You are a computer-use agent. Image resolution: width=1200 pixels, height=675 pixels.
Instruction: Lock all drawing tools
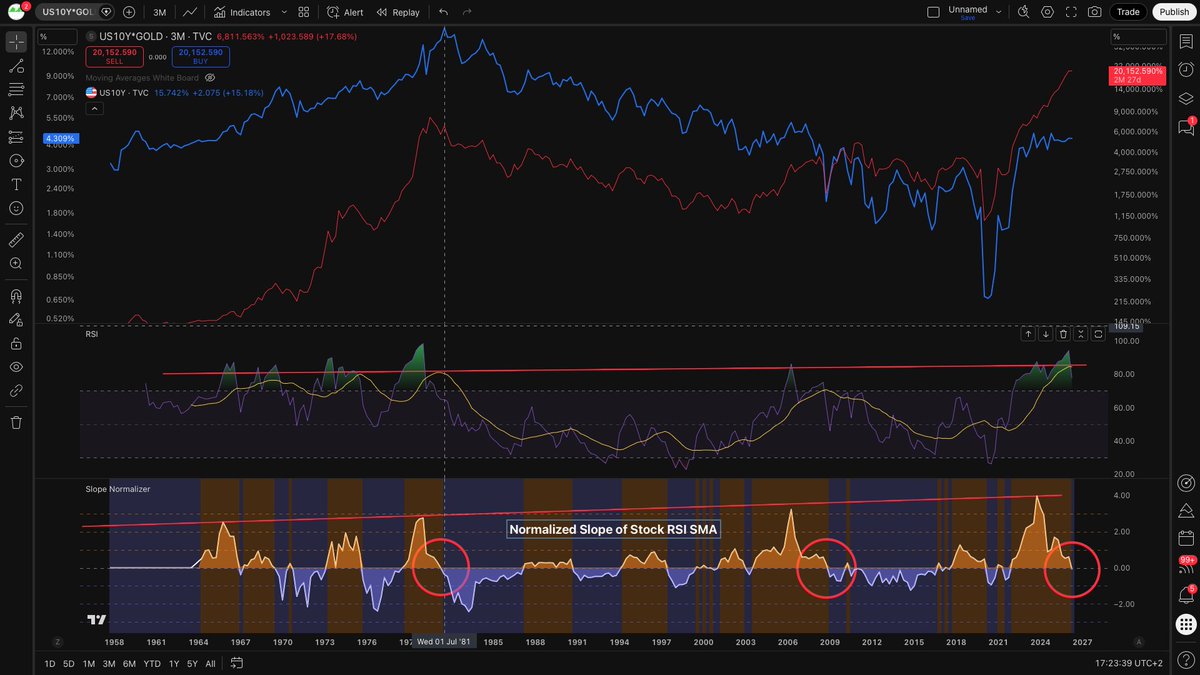16,343
